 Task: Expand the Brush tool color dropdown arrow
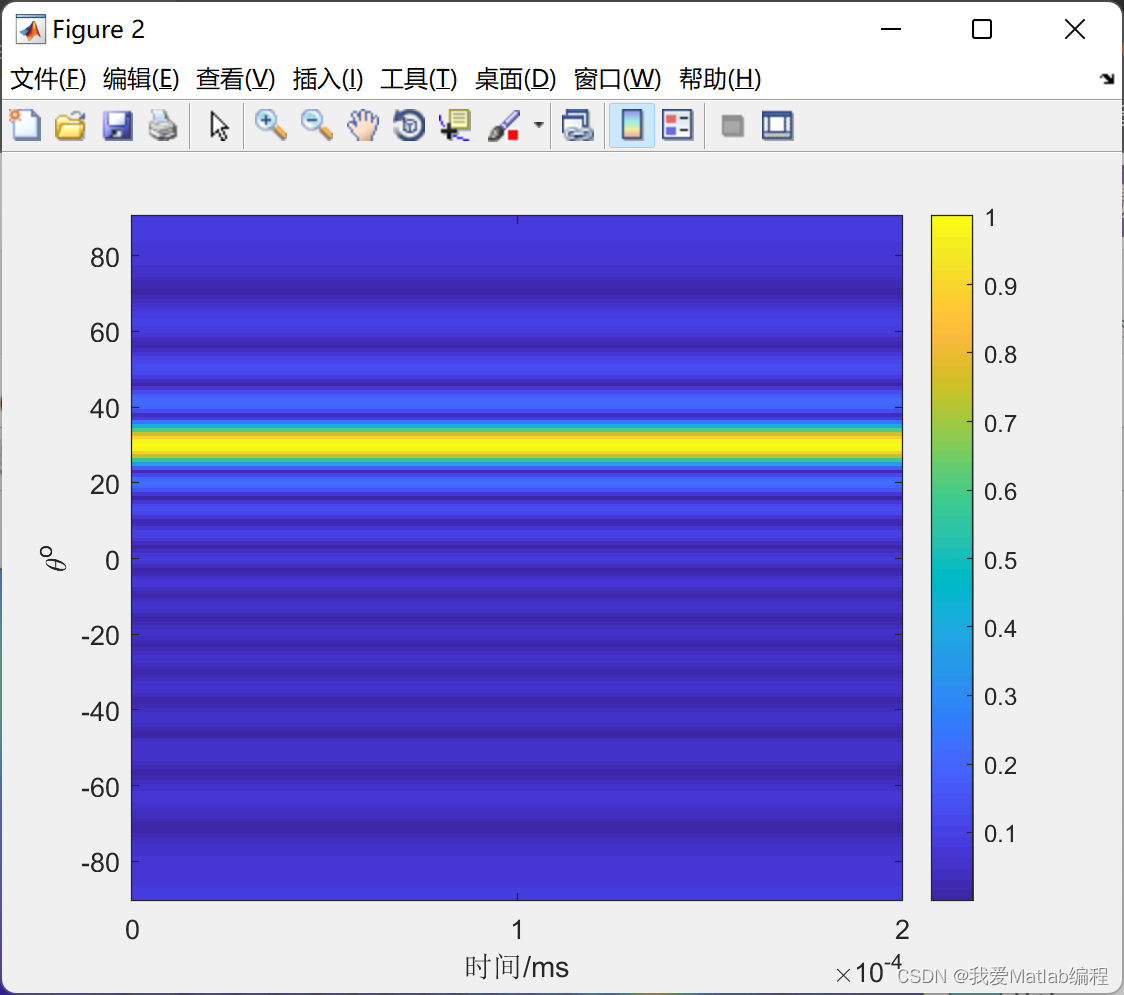[538, 125]
